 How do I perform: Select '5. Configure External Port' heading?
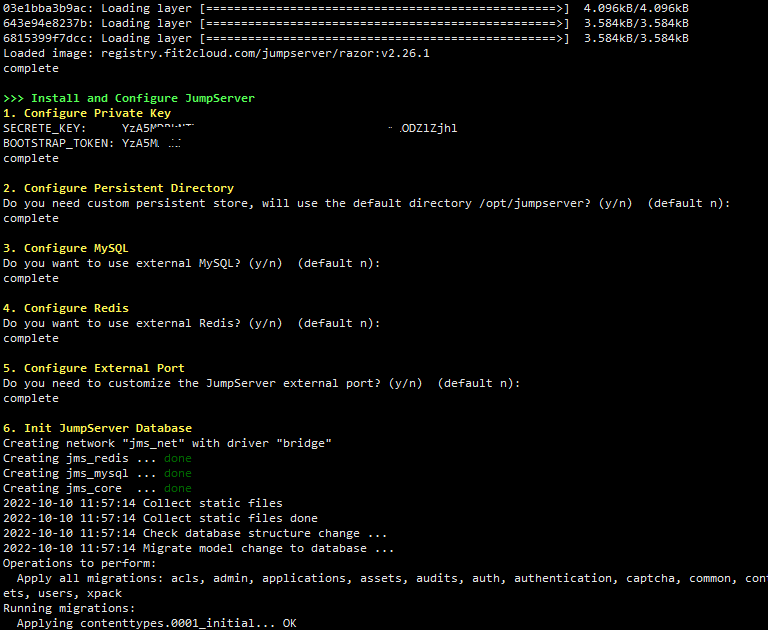pyautogui.click(x=94, y=368)
